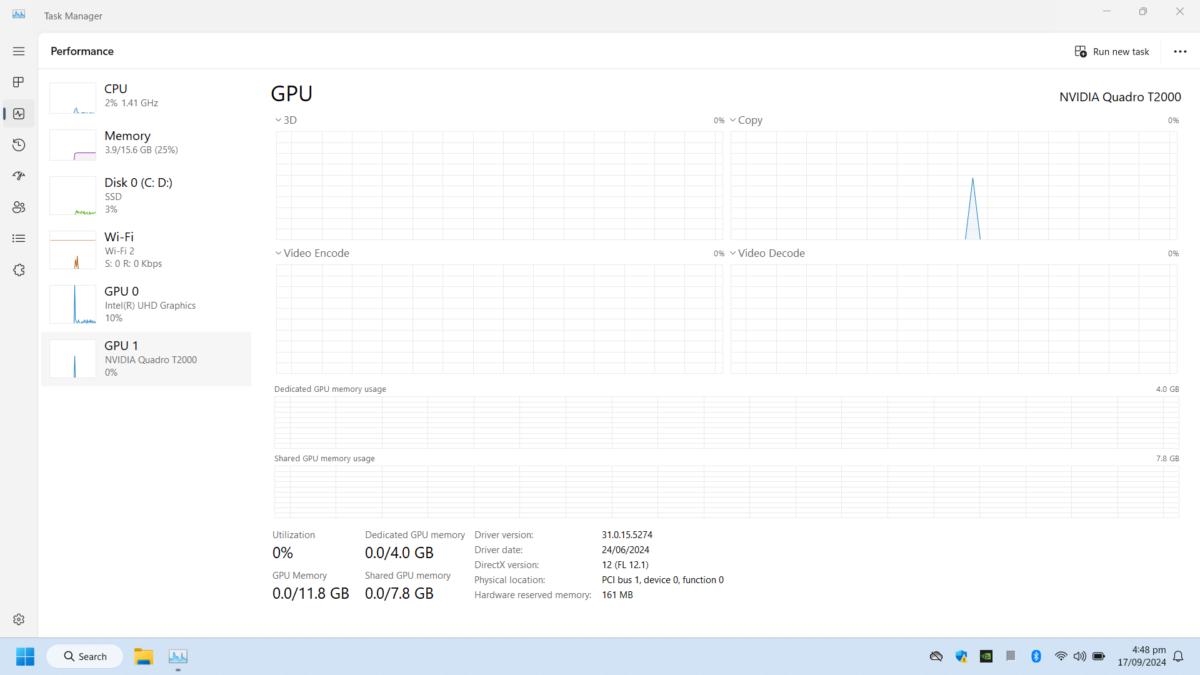Click the driver version value 31.0.15.5274
This screenshot has height=675, width=1200.
point(627,535)
